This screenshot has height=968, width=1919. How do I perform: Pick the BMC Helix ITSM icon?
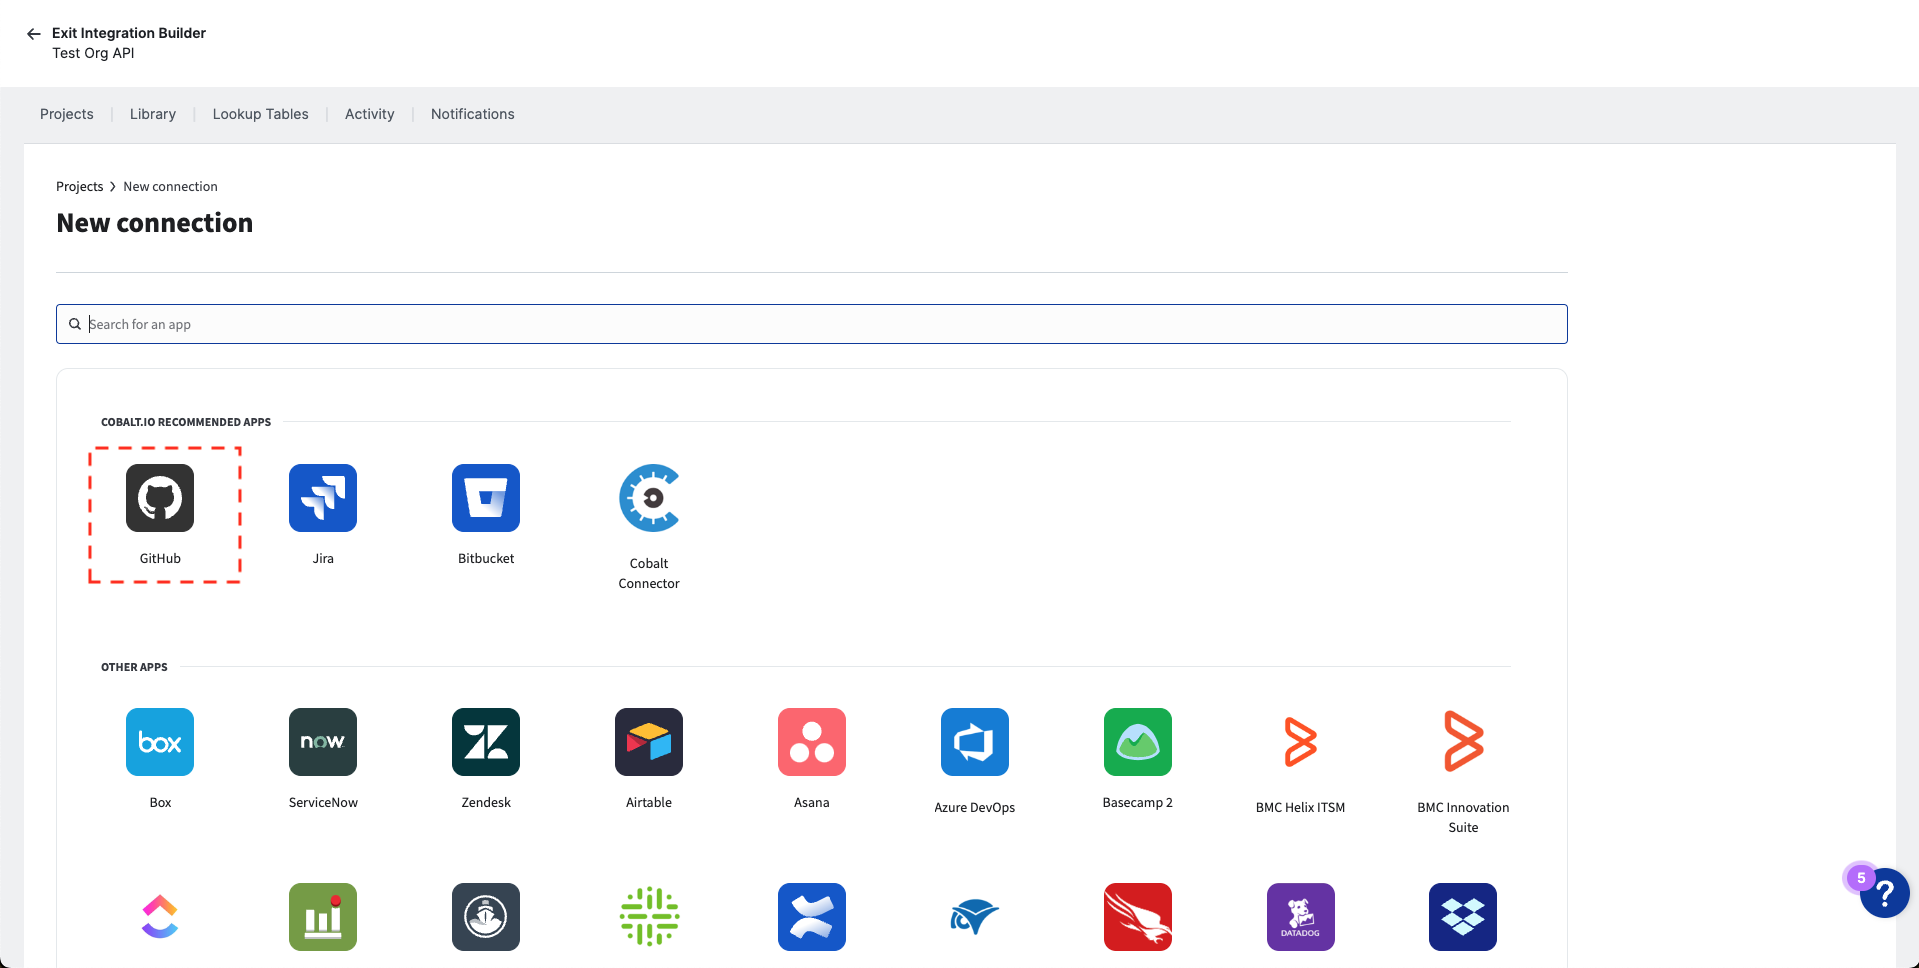pos(1301,742)
